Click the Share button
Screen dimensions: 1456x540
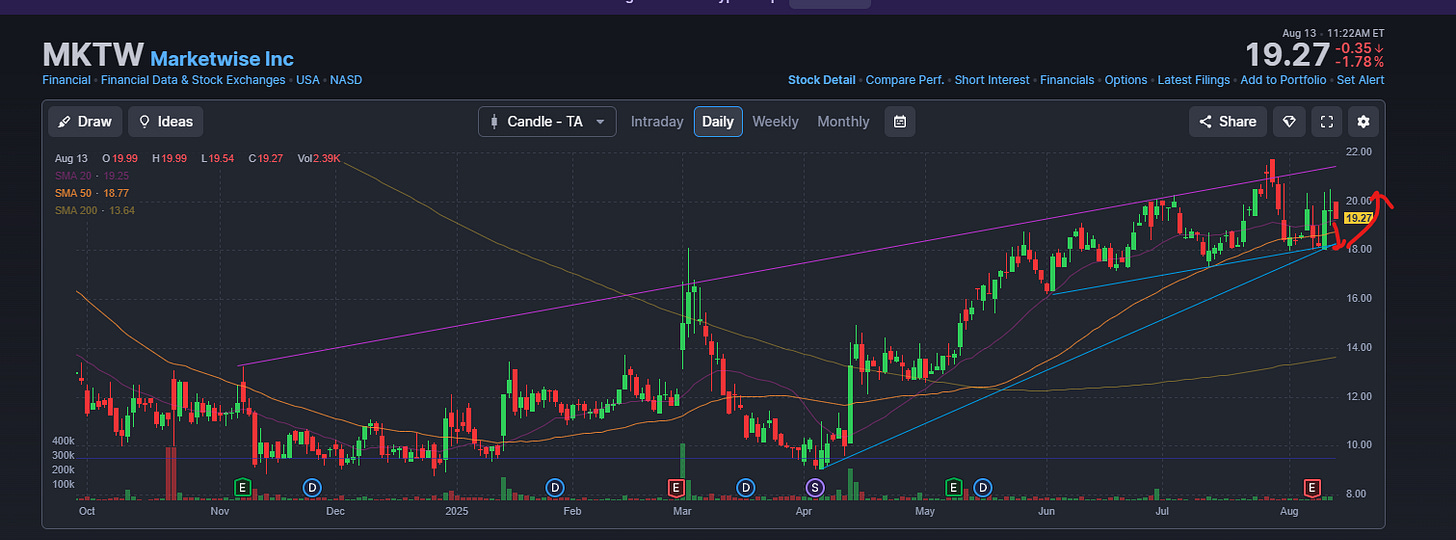click(1228, 122)
